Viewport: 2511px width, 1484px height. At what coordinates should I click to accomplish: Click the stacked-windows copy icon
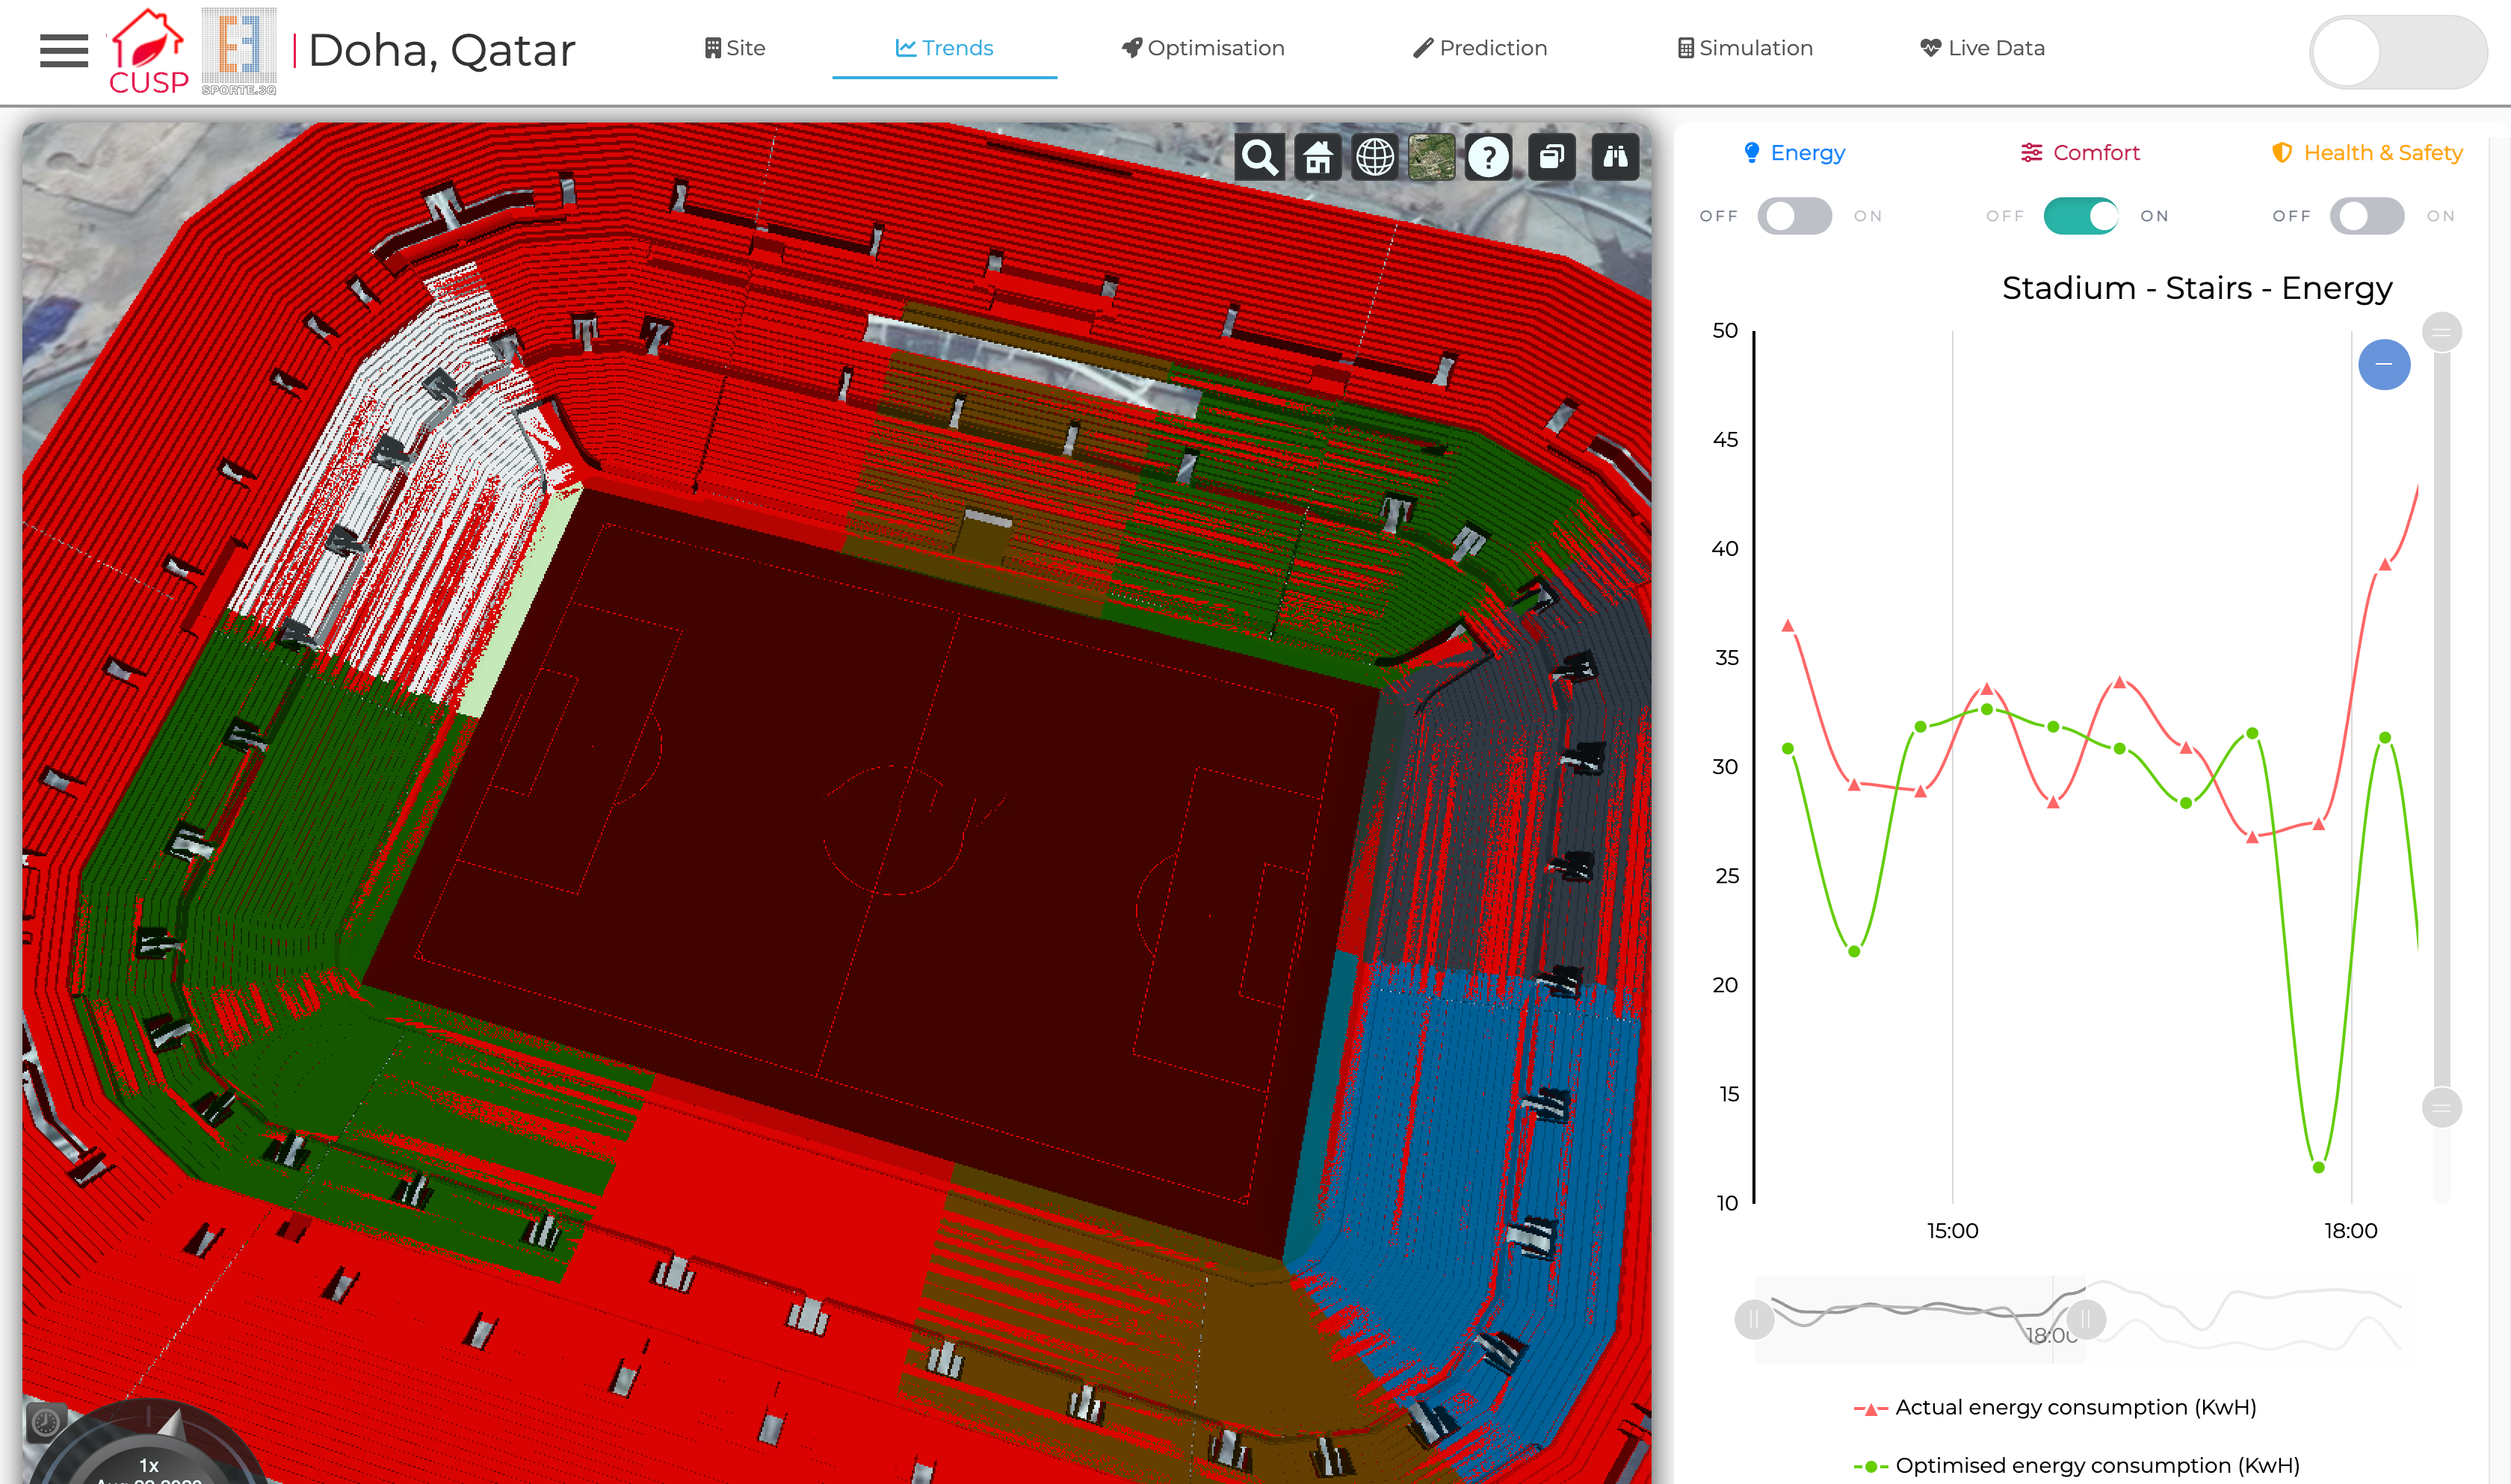[1552, 157]
